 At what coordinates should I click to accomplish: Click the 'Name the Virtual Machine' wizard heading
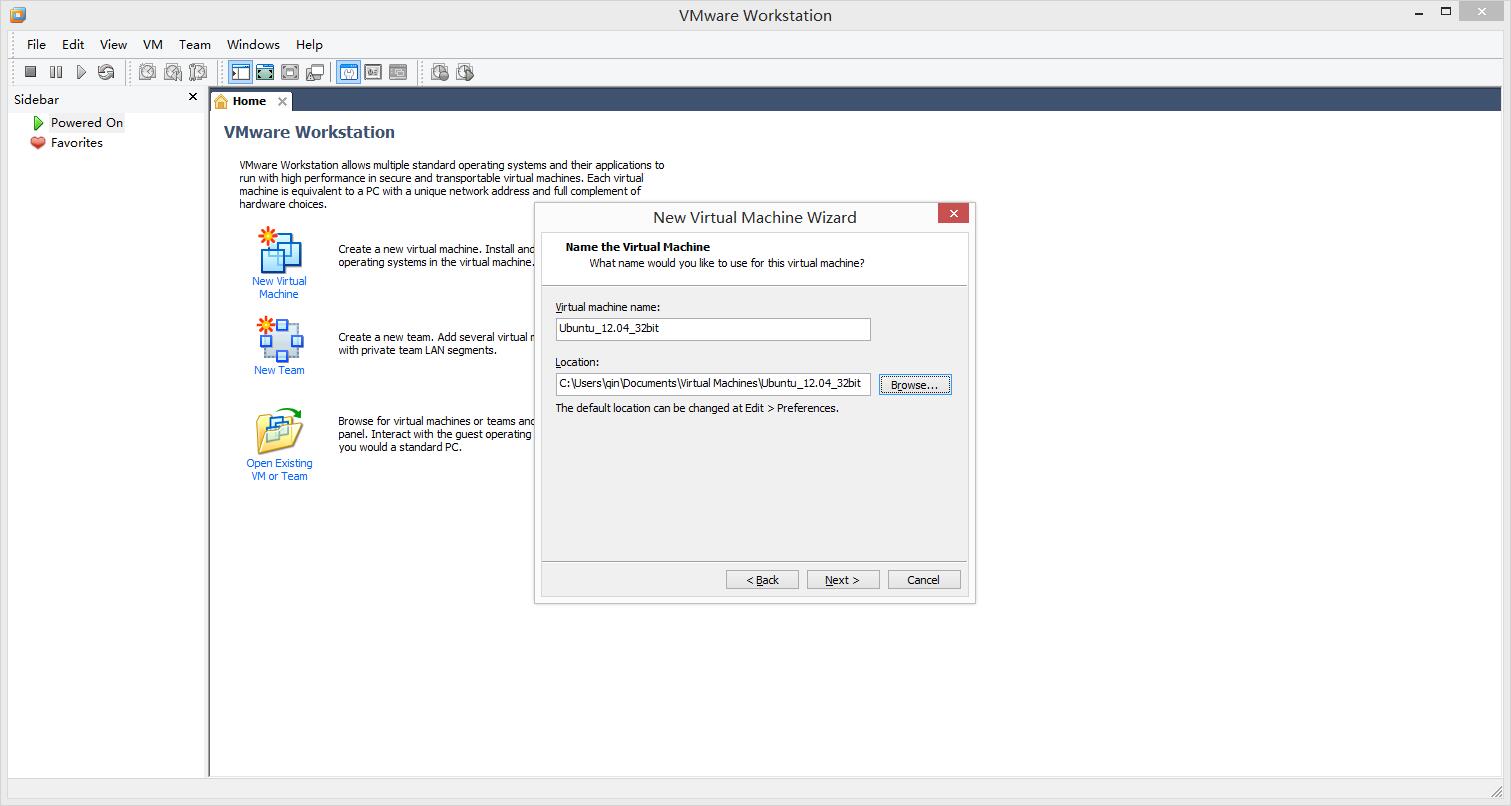638,247
